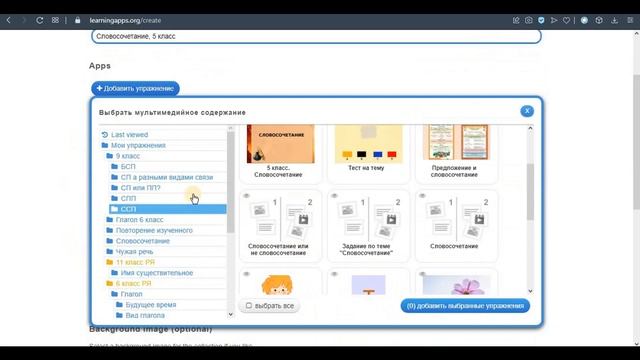
Task: Click the send-arrow icon in browser toolbar
Action: tap(554, 20)
